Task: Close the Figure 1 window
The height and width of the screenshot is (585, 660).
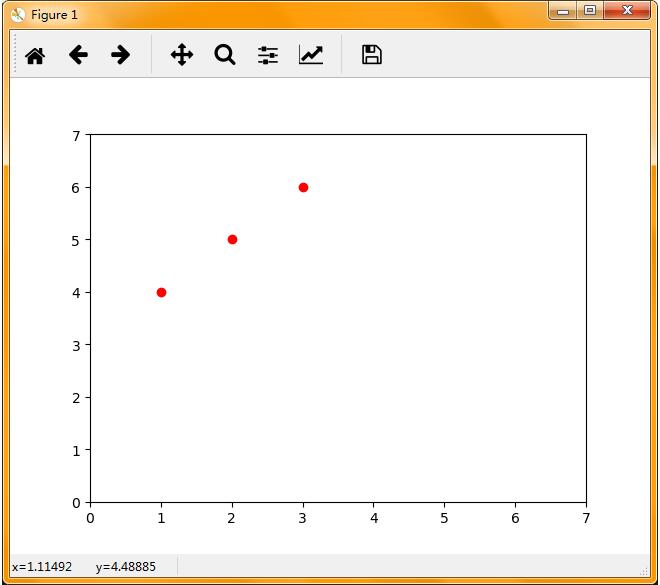Action: tap(627, 11)
